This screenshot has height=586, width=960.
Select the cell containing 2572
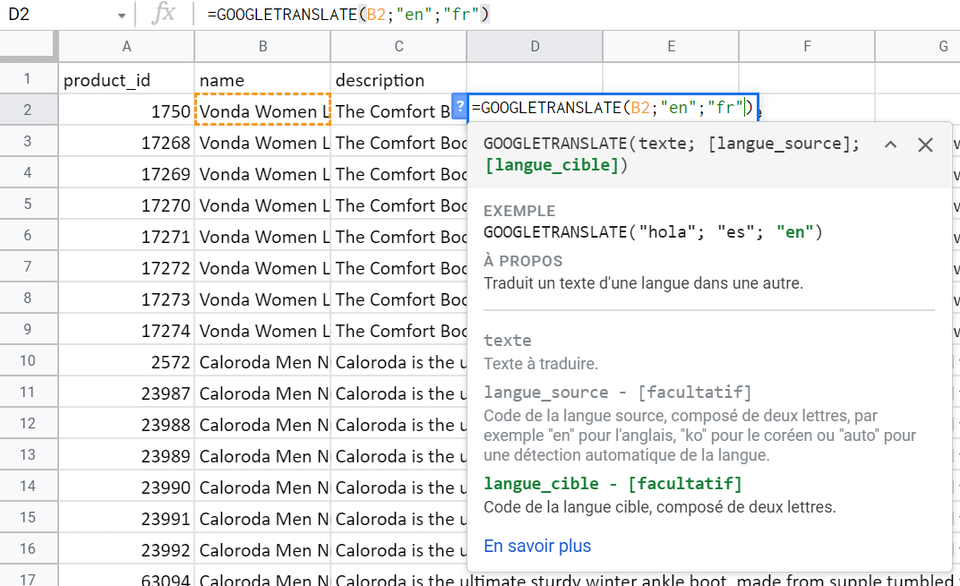point(126,361)
